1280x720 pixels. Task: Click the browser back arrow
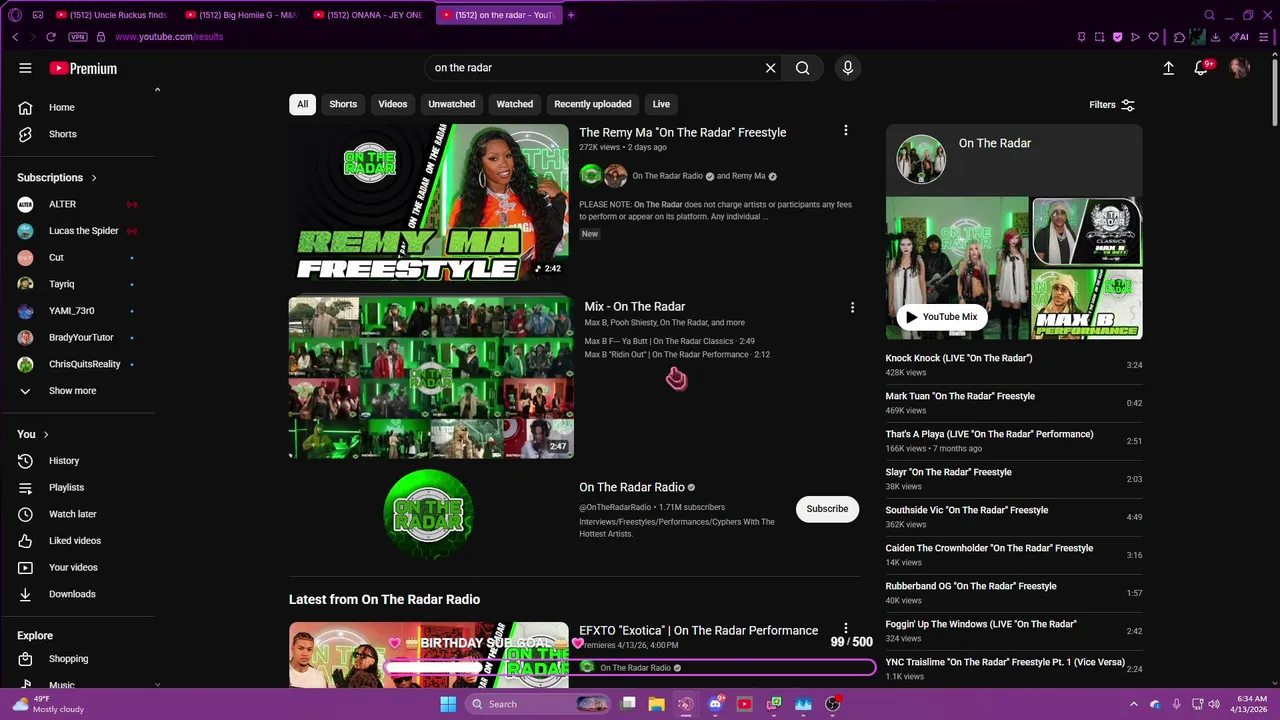point(15,37)
